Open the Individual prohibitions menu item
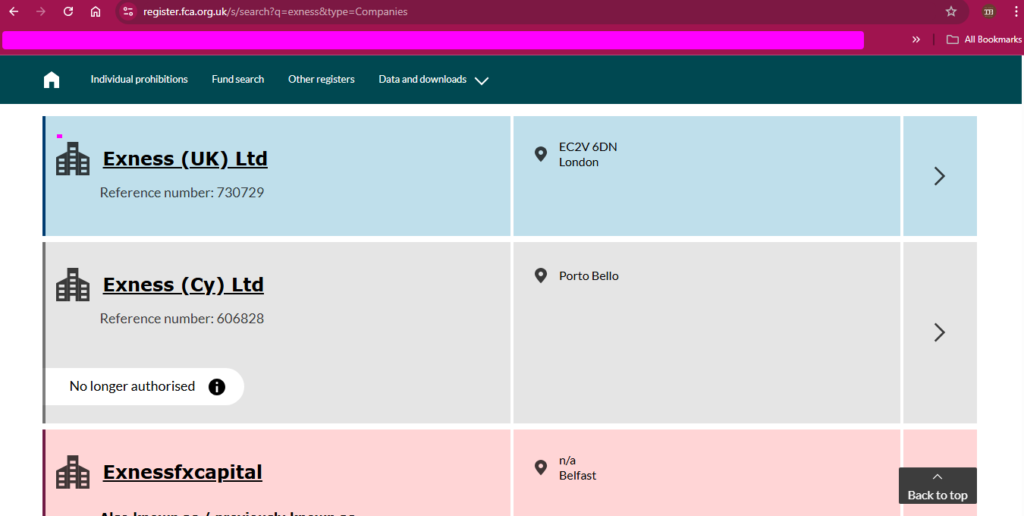Screen dimensions: 1024x516 (x=139, y=80)
